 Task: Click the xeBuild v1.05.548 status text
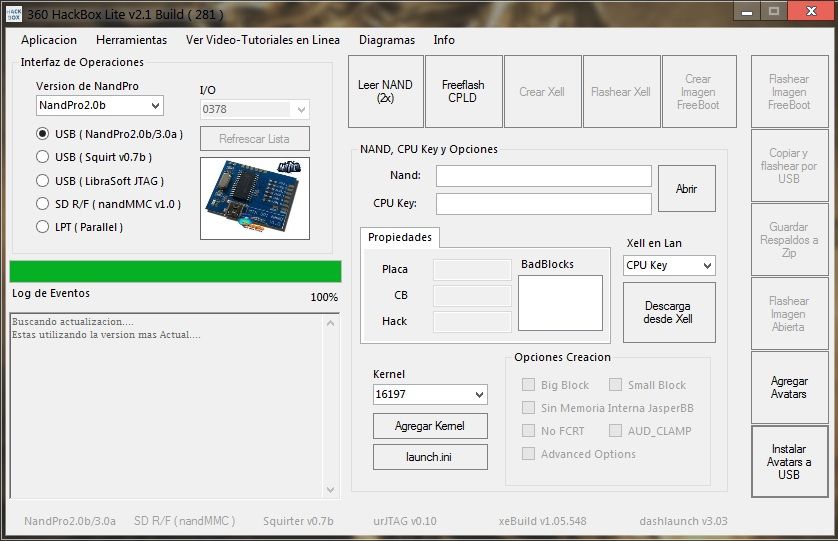point(542,521)
